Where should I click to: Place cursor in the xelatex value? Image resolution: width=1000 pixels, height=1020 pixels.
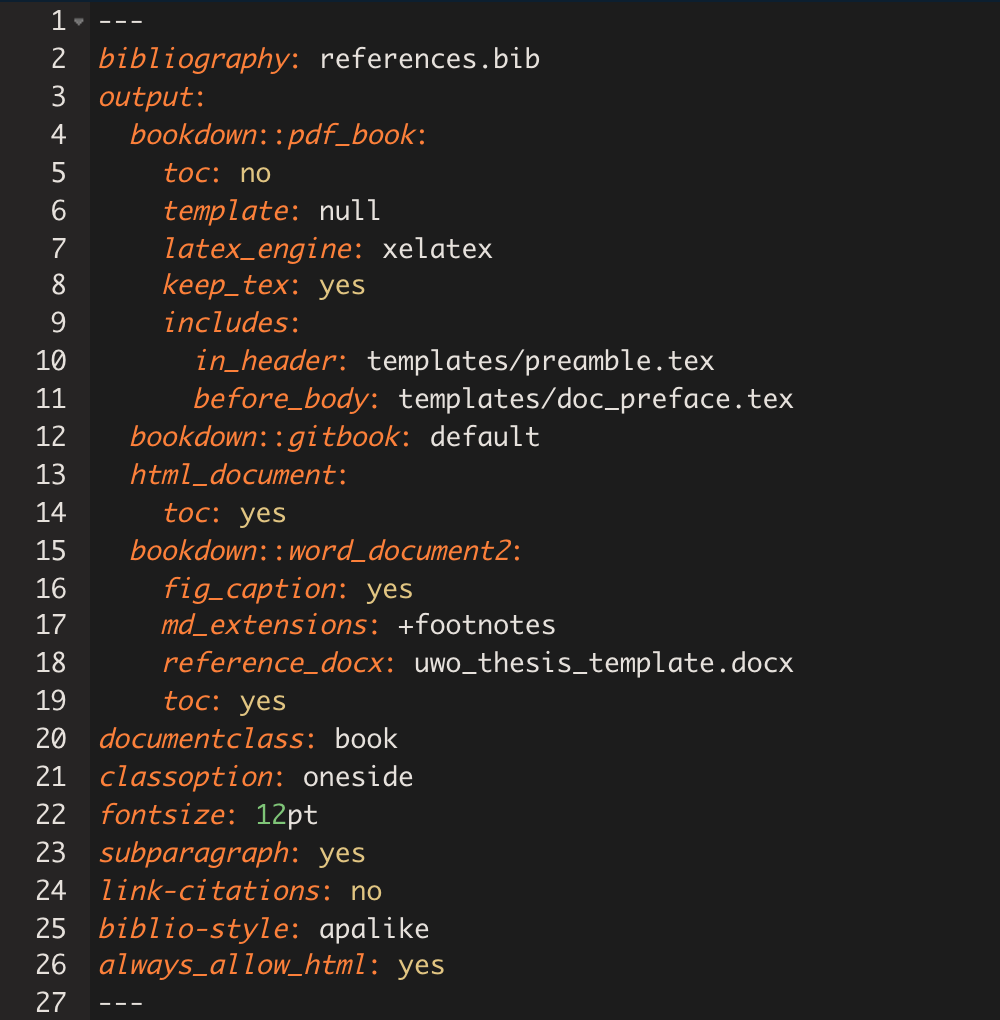(x=437, y=248)
